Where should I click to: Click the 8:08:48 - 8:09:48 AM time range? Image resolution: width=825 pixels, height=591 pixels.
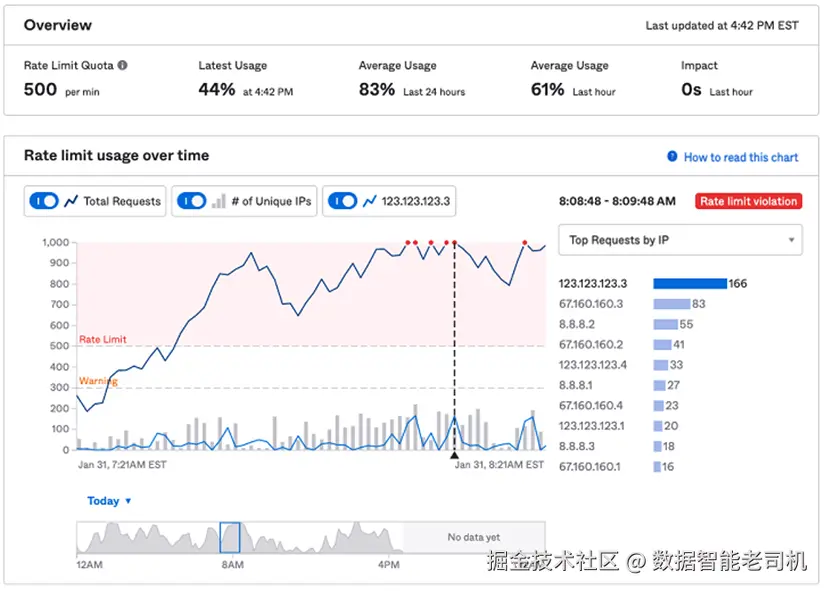617,201
